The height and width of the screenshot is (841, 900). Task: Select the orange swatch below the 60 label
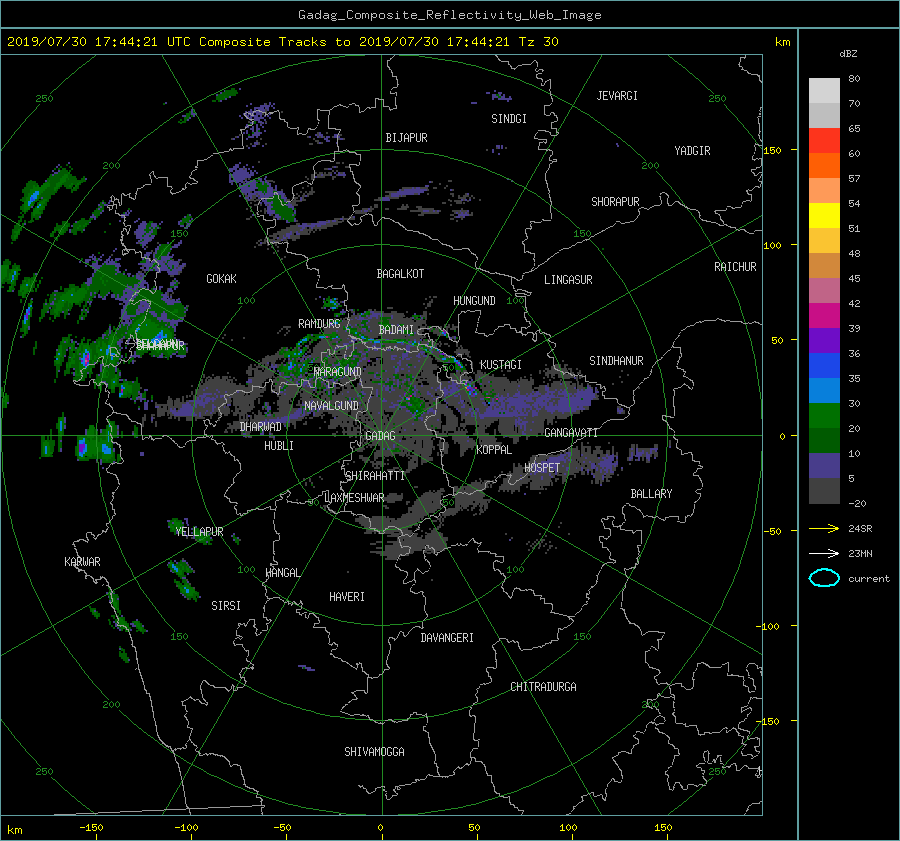(x=824, y=165)
